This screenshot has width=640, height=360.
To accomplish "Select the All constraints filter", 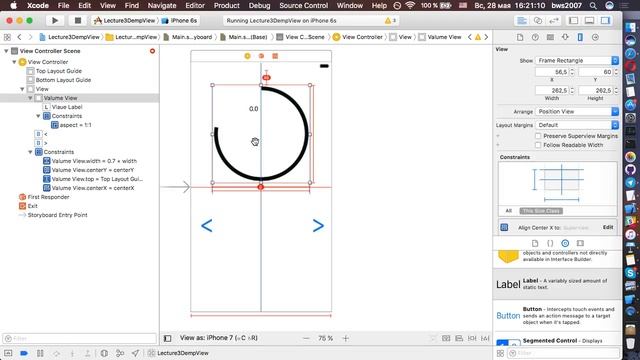I will pos(509,211).
